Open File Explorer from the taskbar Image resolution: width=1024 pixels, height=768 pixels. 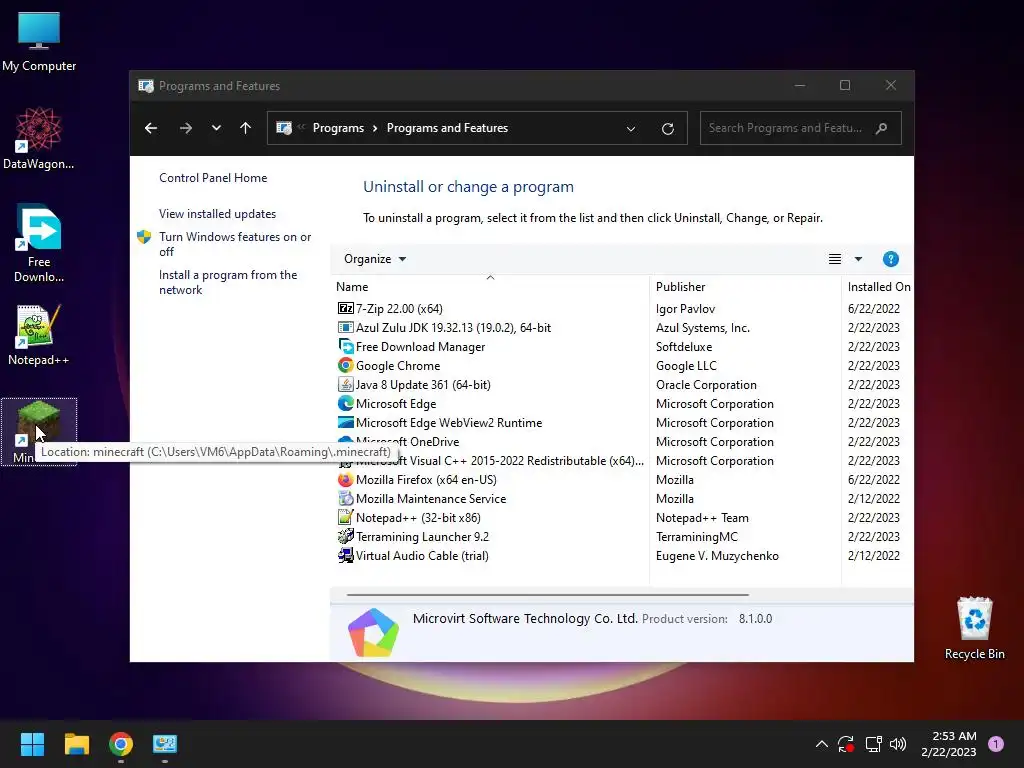tap(76, 744)
